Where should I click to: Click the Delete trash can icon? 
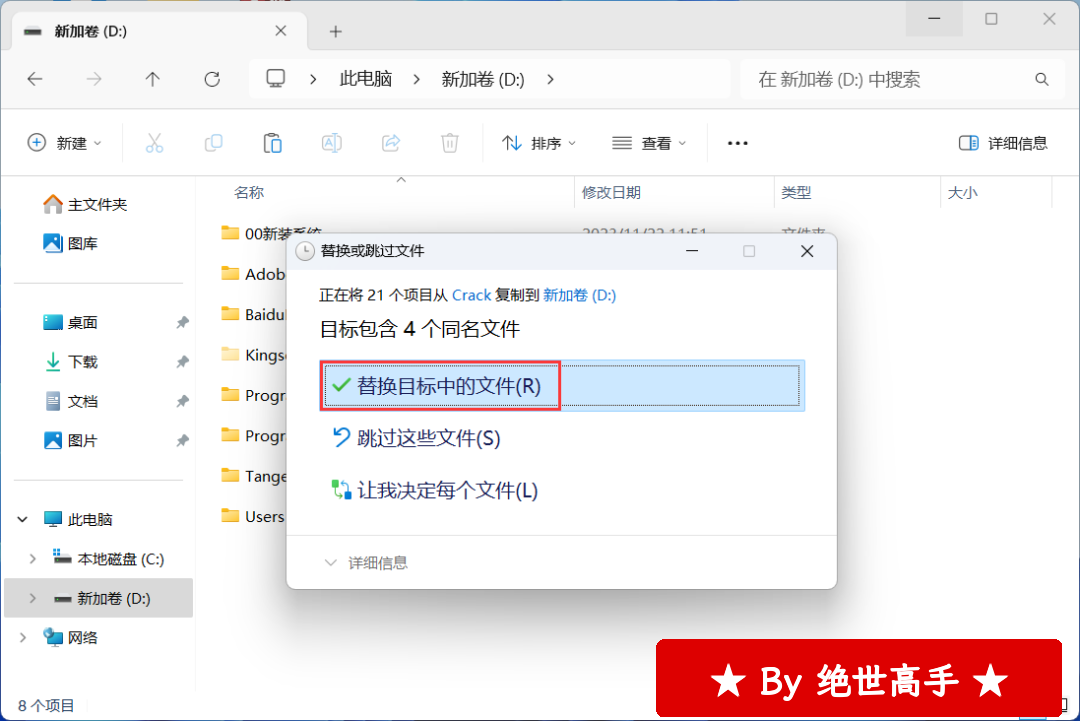(x=450, y=143)
